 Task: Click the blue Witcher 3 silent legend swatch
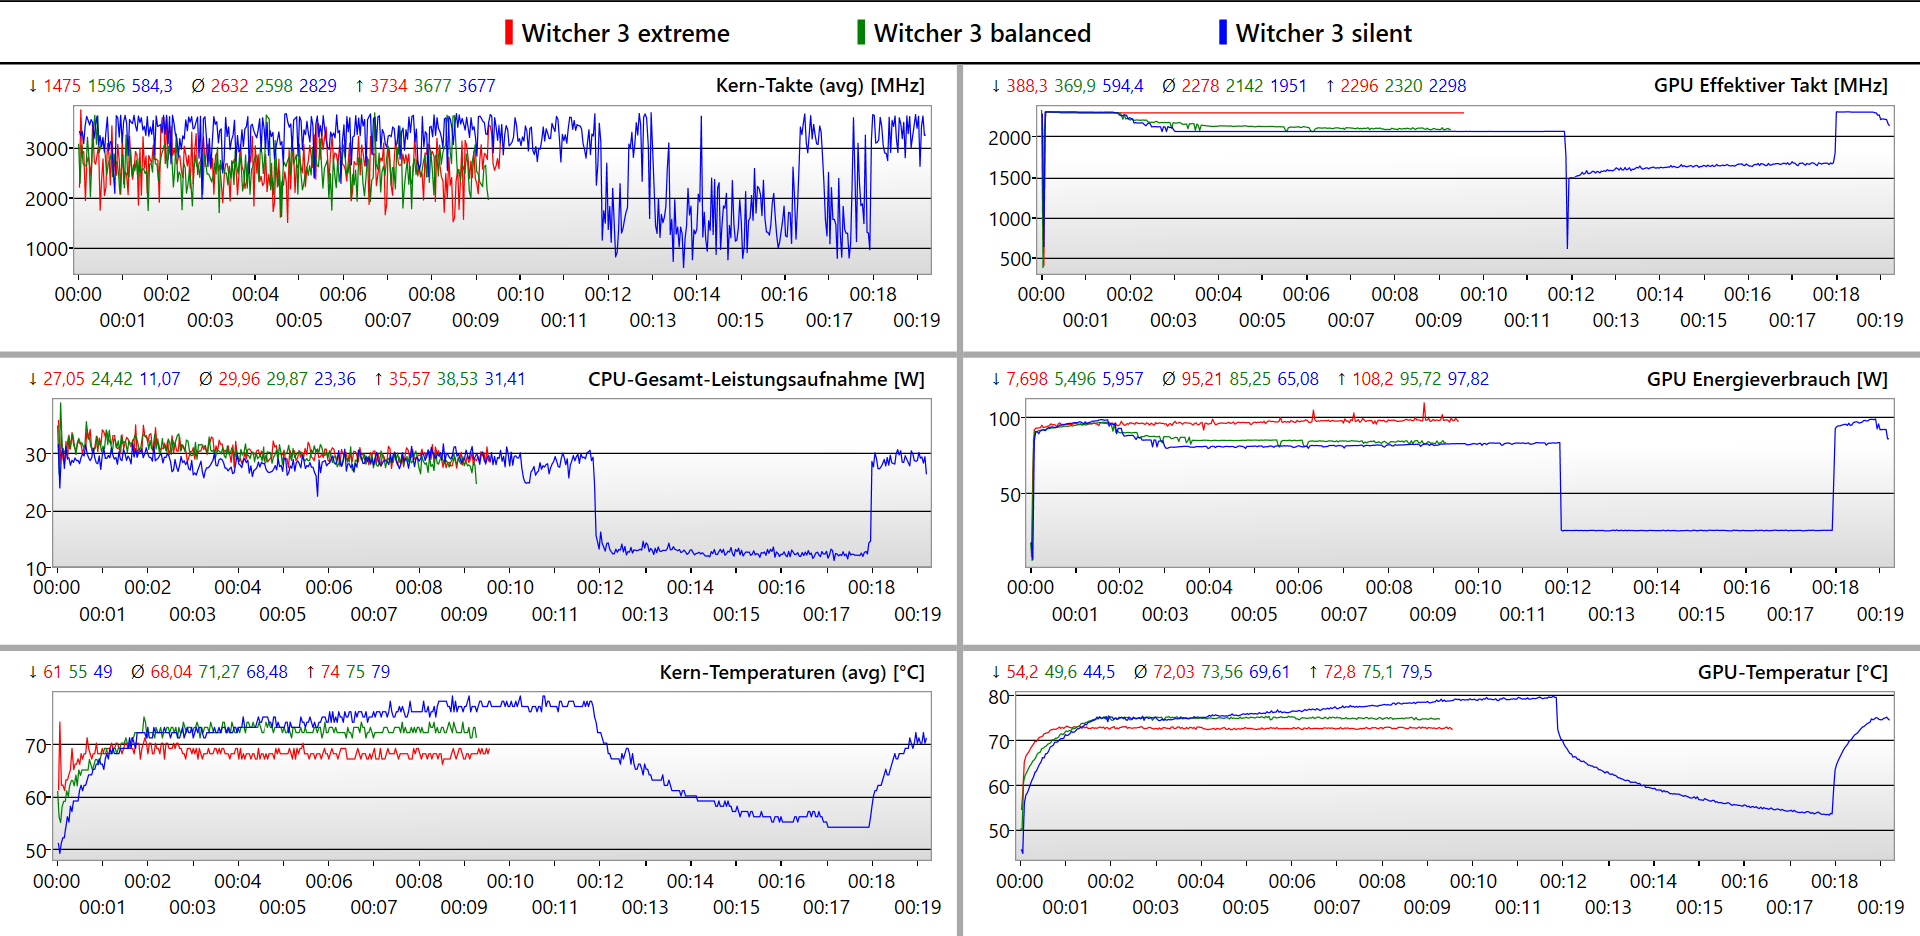tap(1222, 33)
